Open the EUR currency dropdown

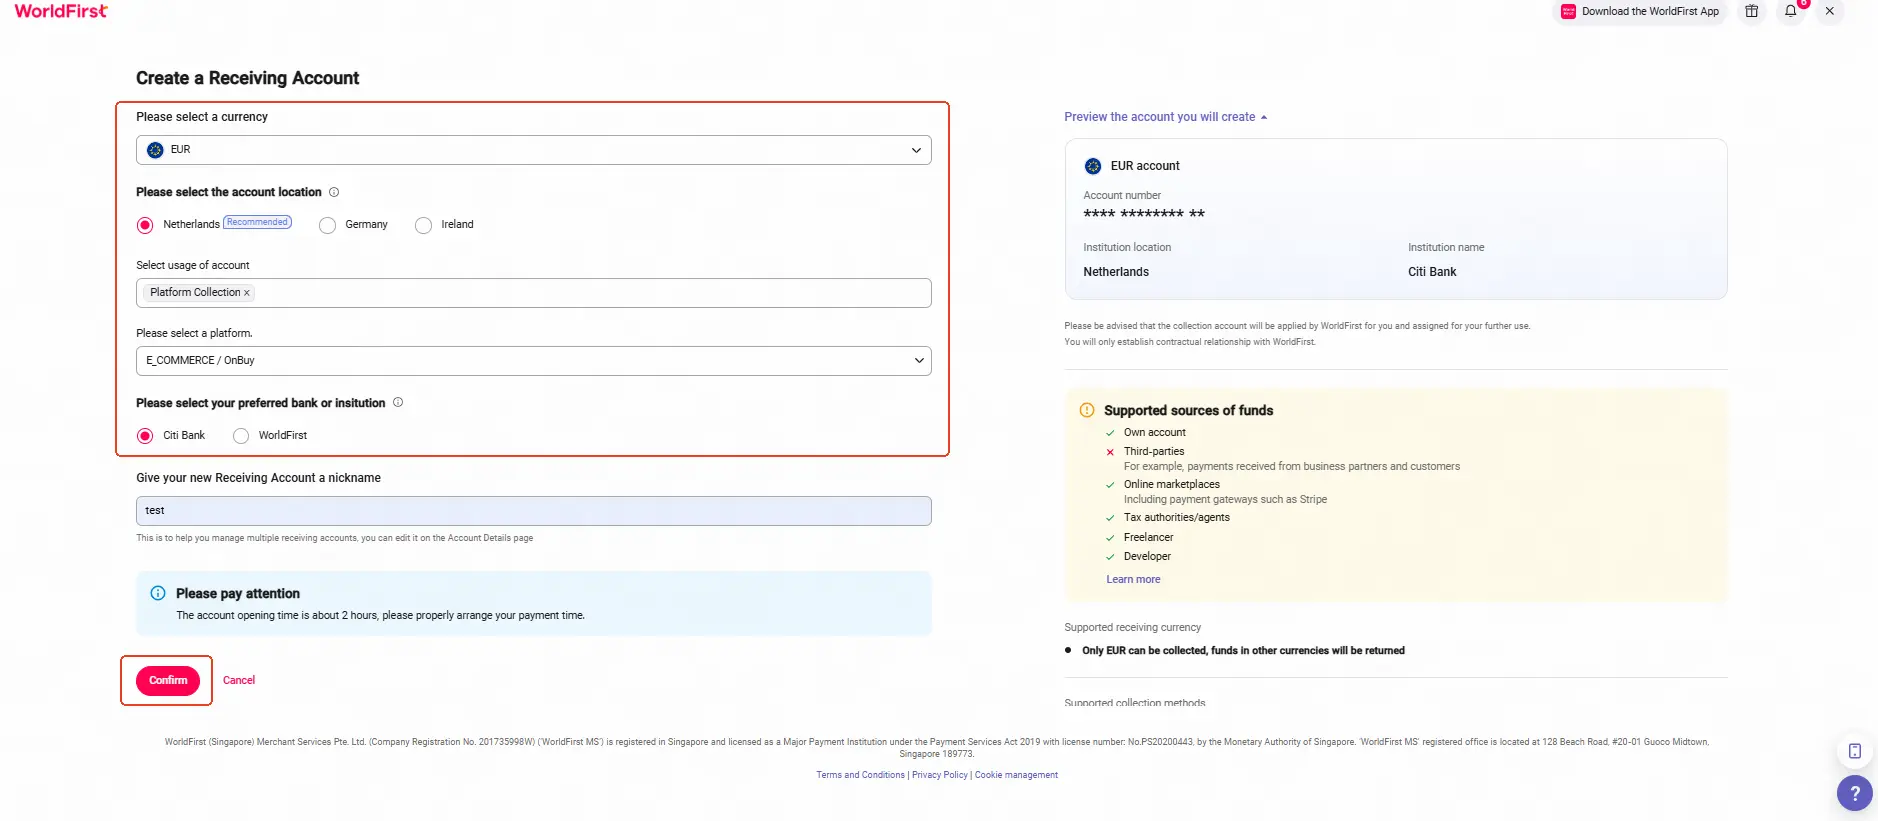coord(534,150)
